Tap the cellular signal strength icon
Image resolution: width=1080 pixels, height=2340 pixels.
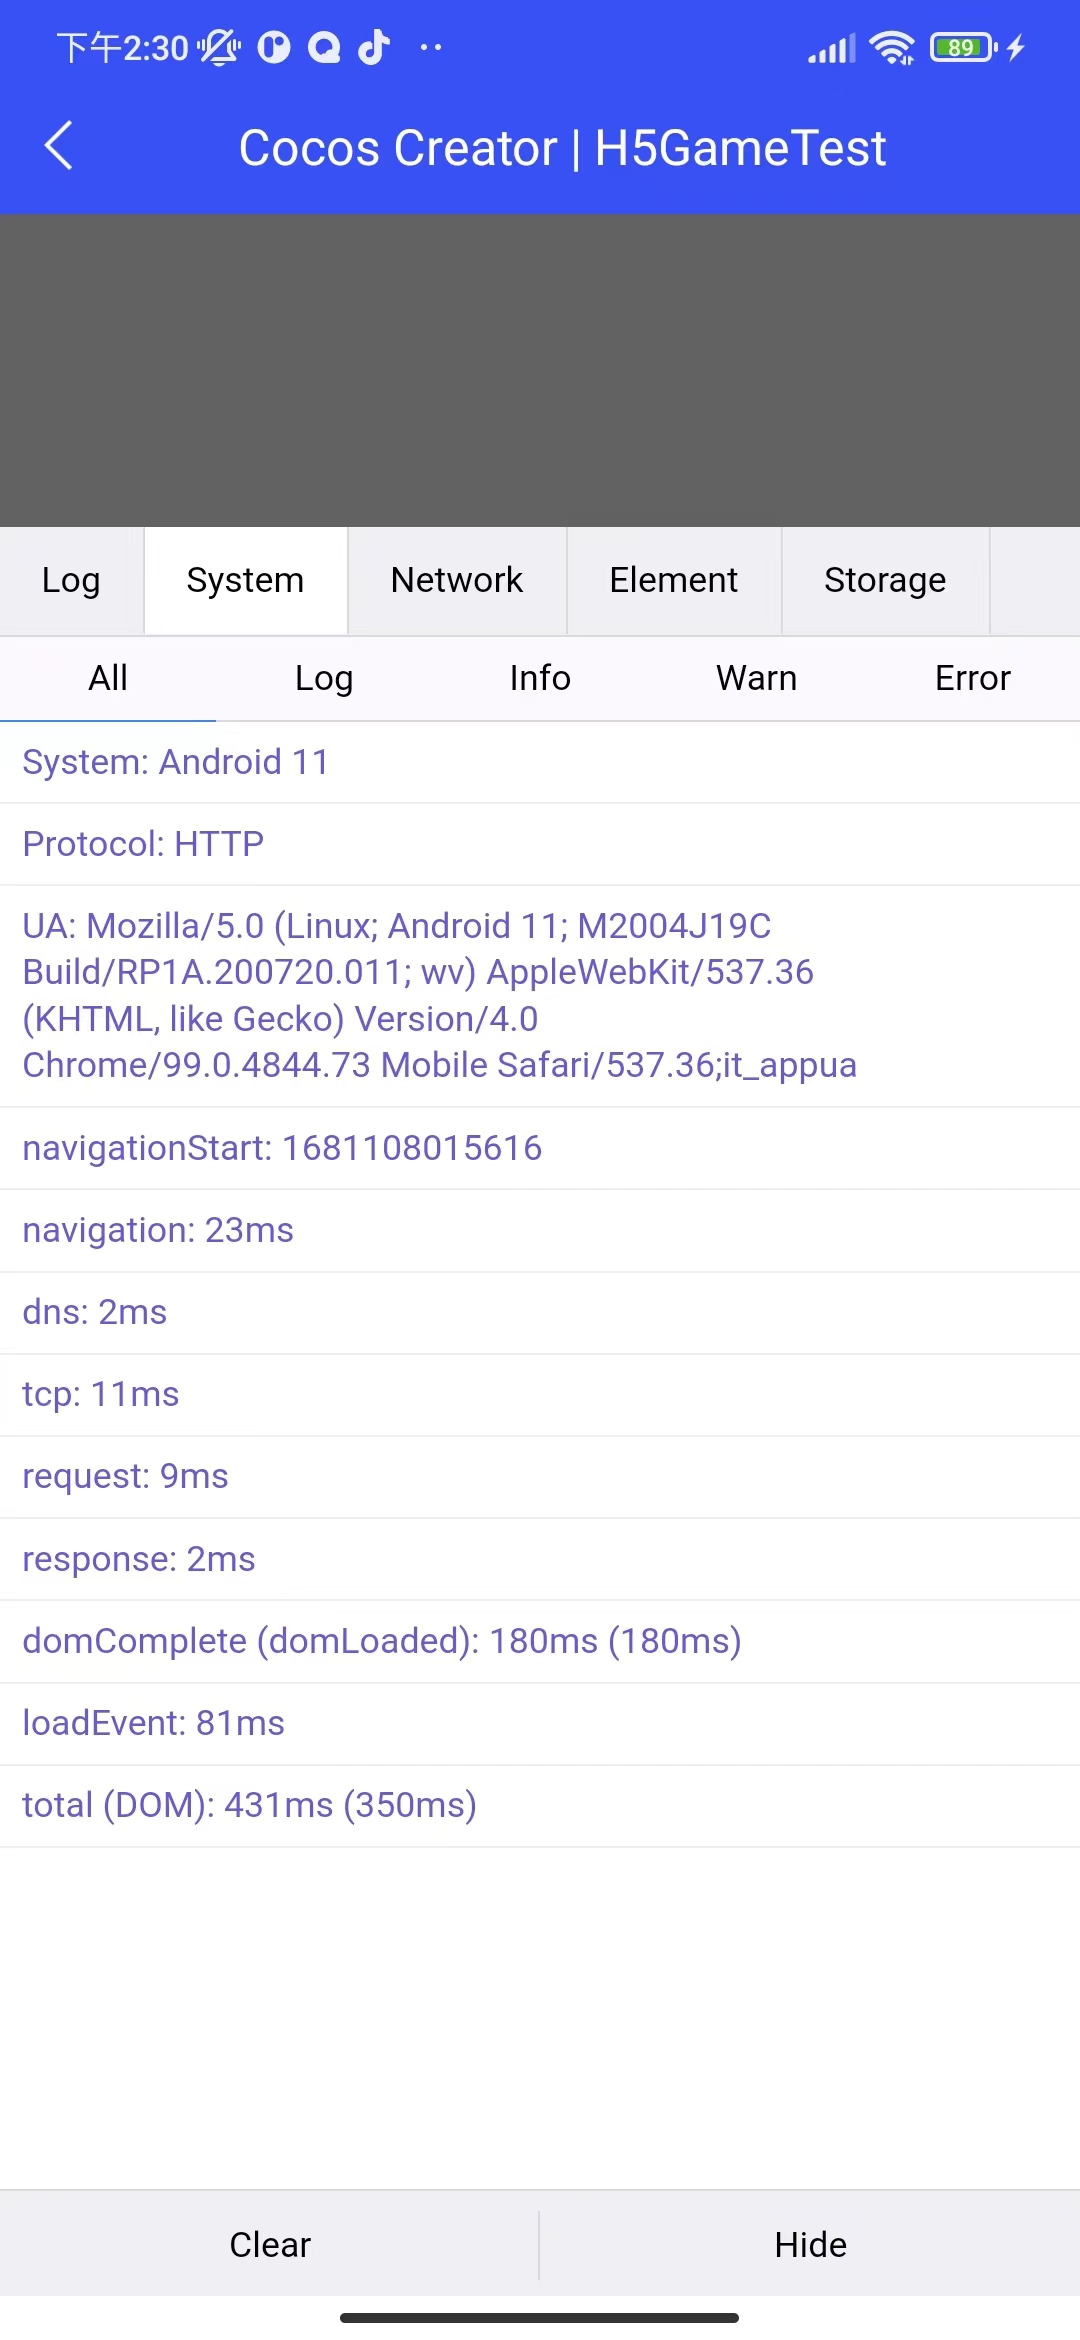tap(832, 47)
